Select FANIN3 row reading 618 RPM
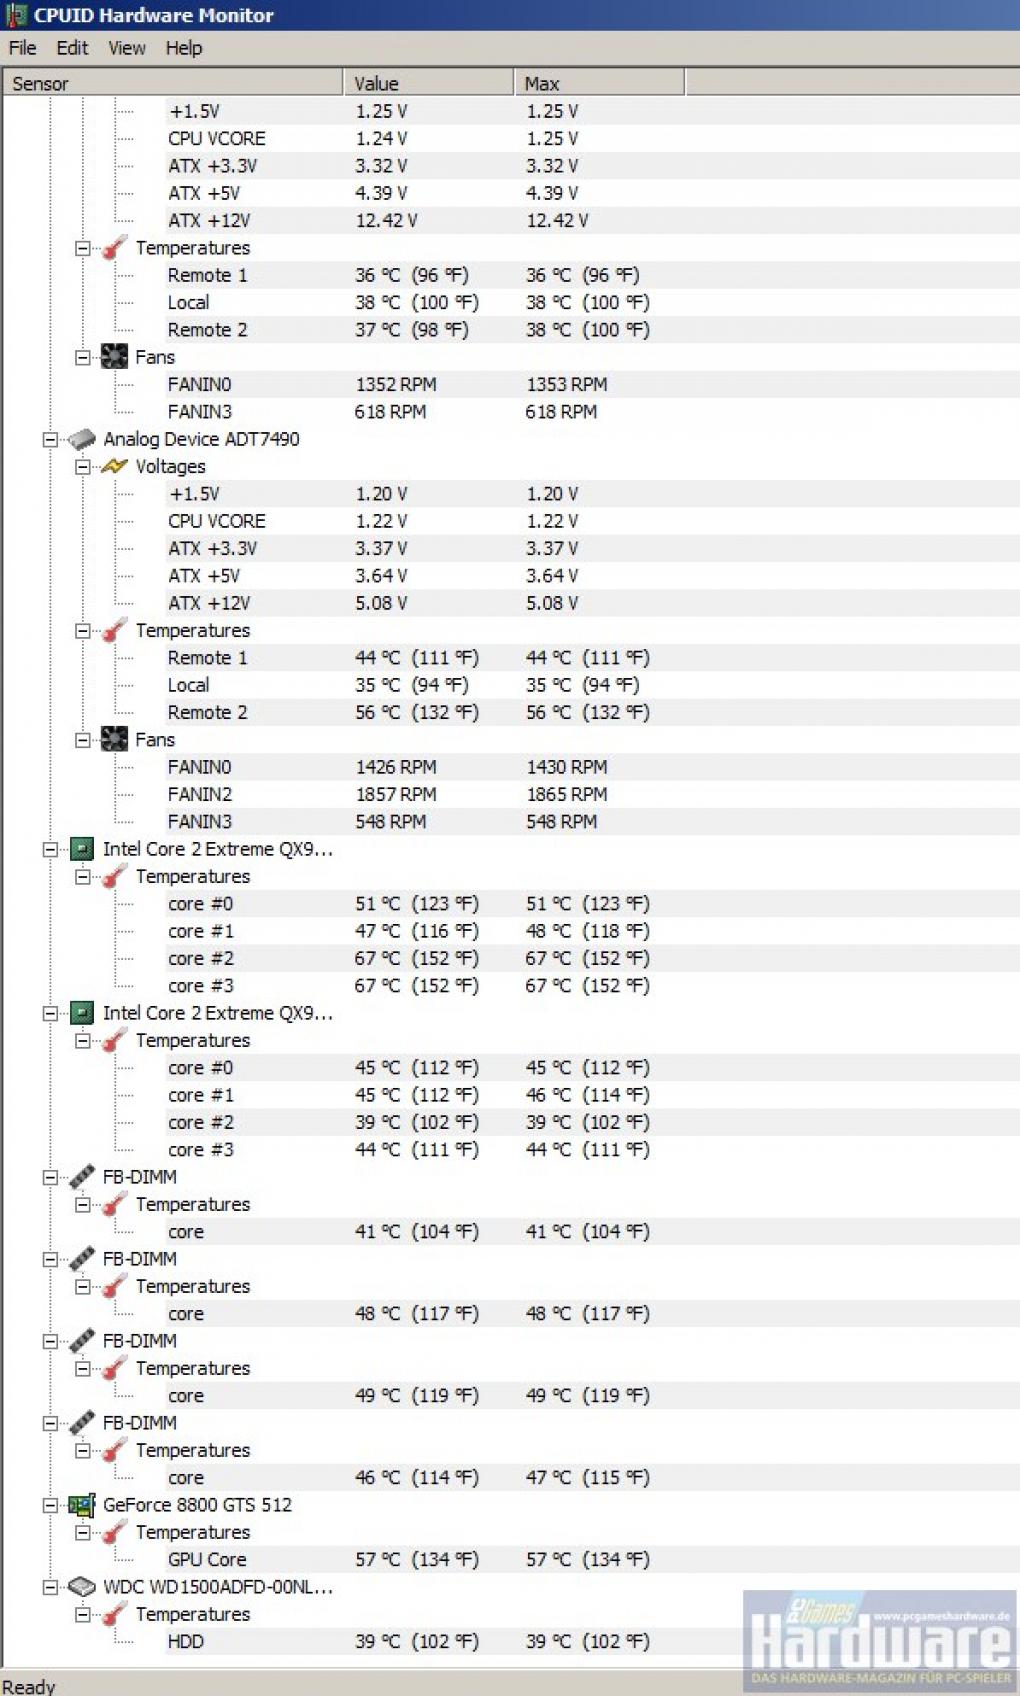Image resolution: width=1020 pixels, height=1696 pixels. coord(592,412)
